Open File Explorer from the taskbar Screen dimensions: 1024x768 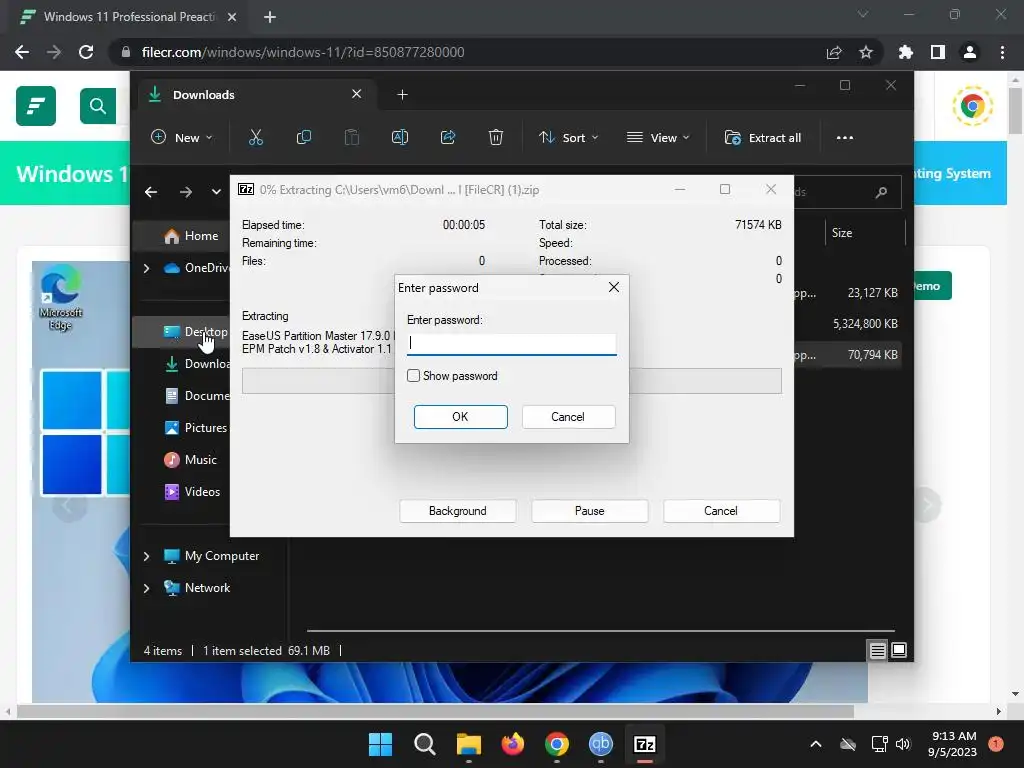click(468, 744)
